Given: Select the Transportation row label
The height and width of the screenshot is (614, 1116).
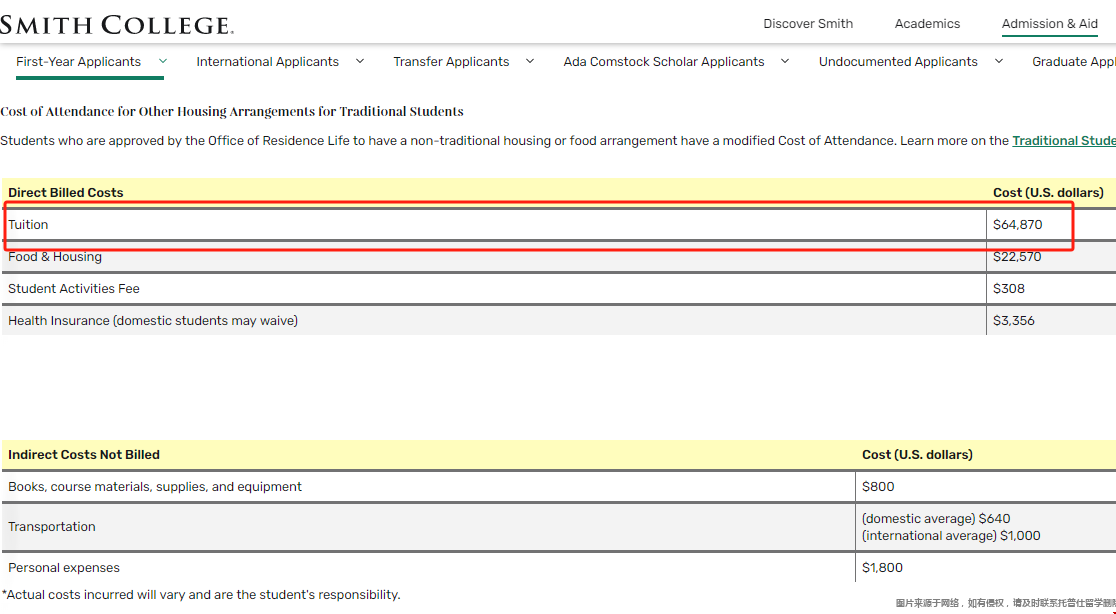Looking at the screenshot, I should coord(52,526).
